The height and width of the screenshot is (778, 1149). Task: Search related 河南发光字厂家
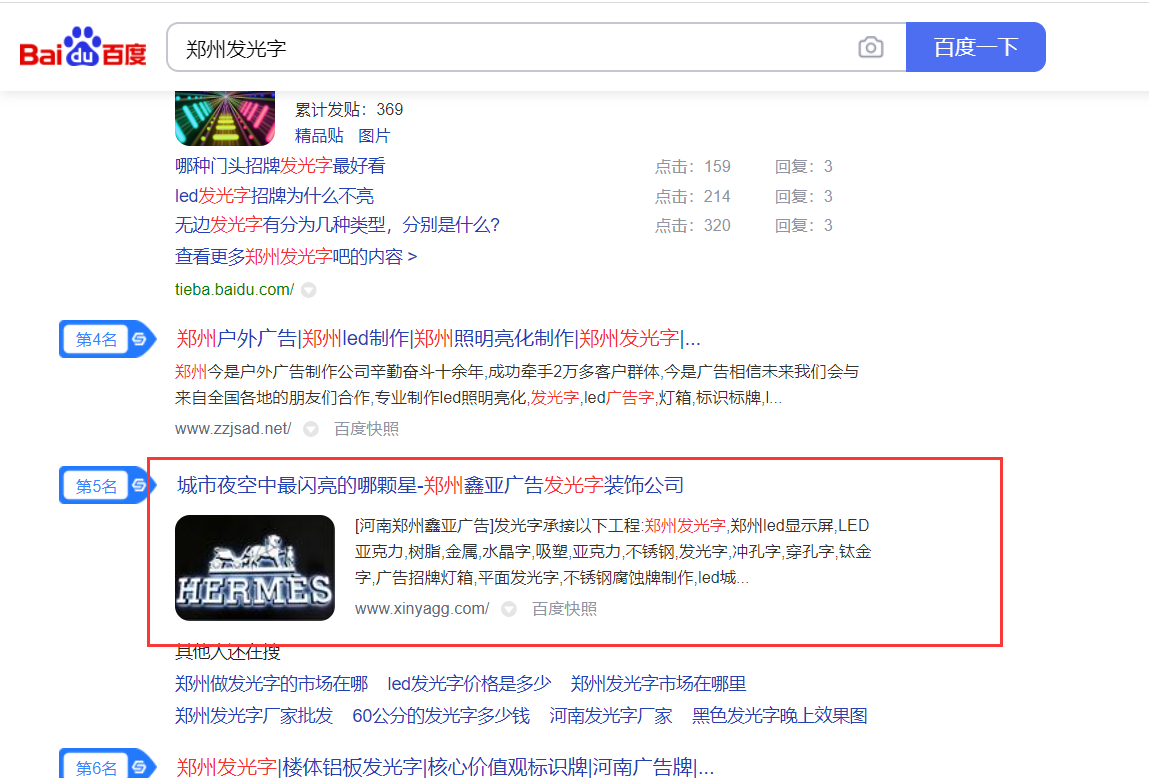point(611,715)
